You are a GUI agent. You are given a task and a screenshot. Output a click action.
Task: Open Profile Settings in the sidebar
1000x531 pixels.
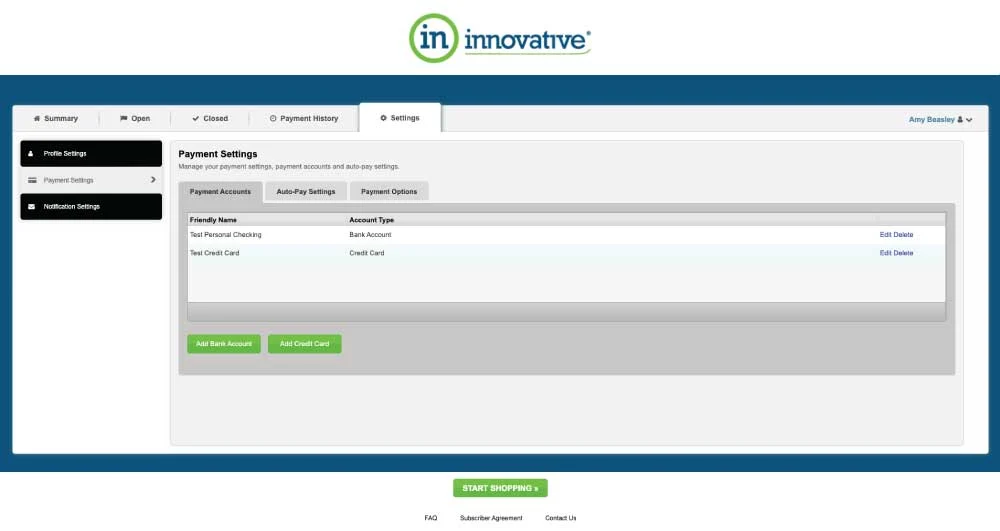pos(91,154)
